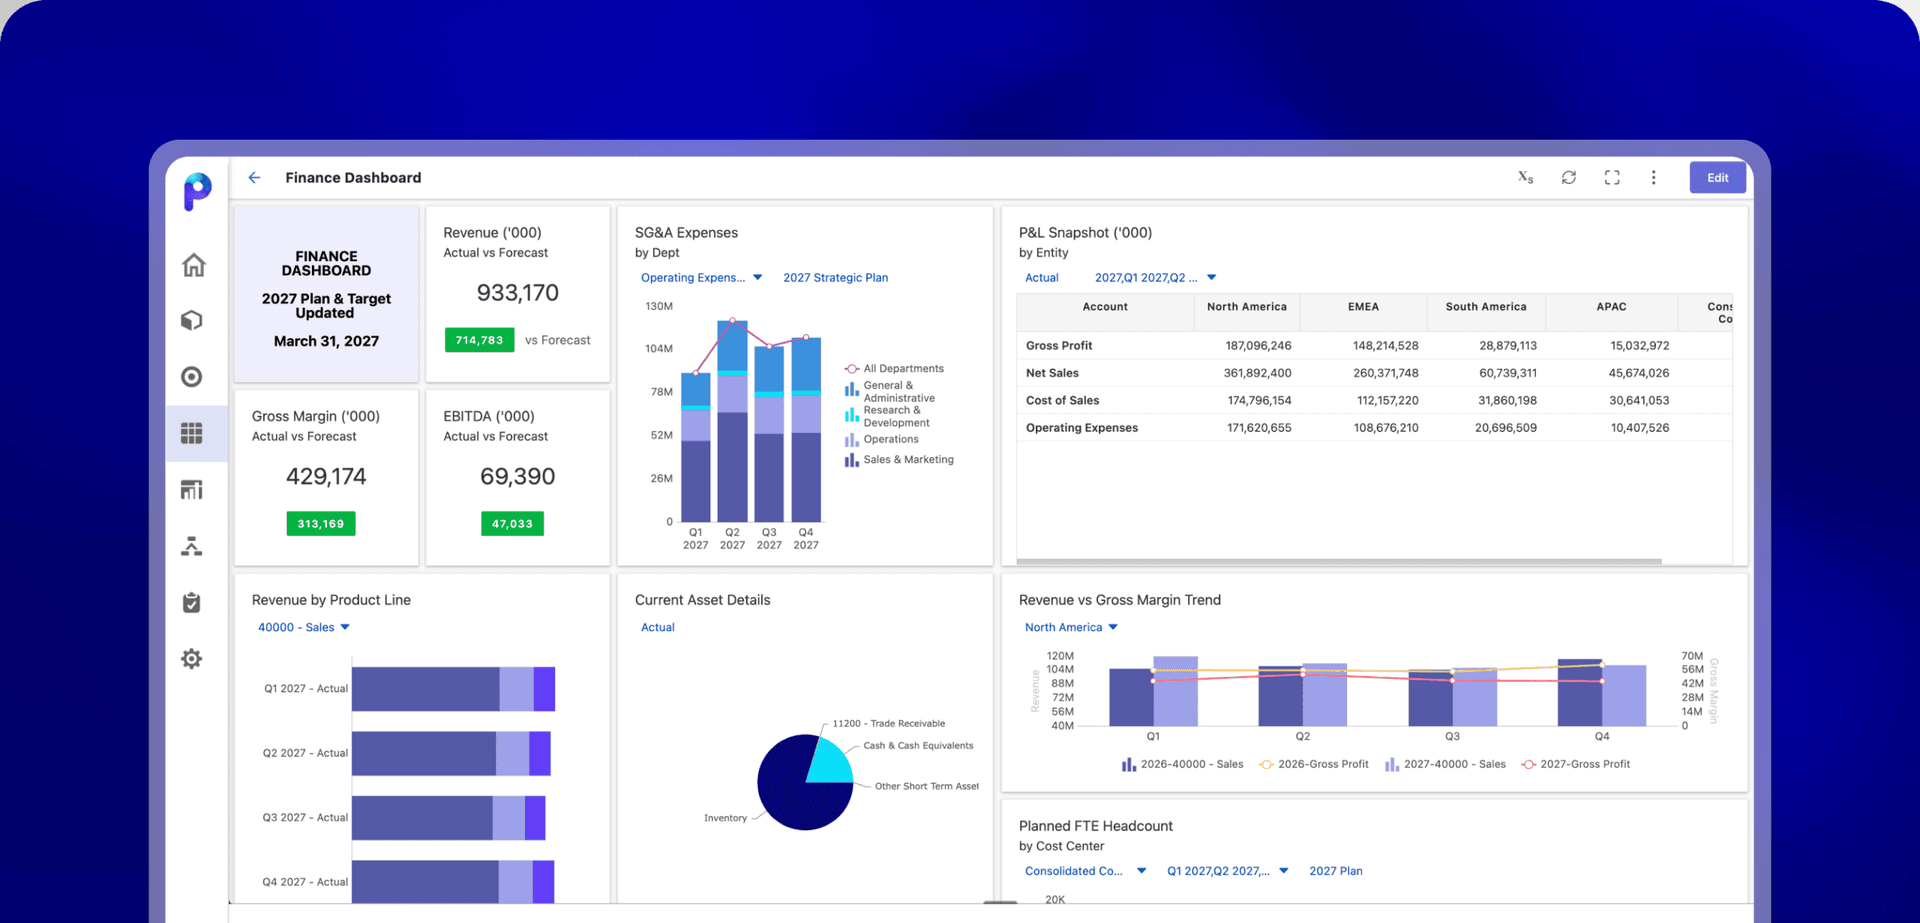
Task: Open the Q1 2027,Q2 2027 headcount dropdown
Action: tap(1227, 872)
